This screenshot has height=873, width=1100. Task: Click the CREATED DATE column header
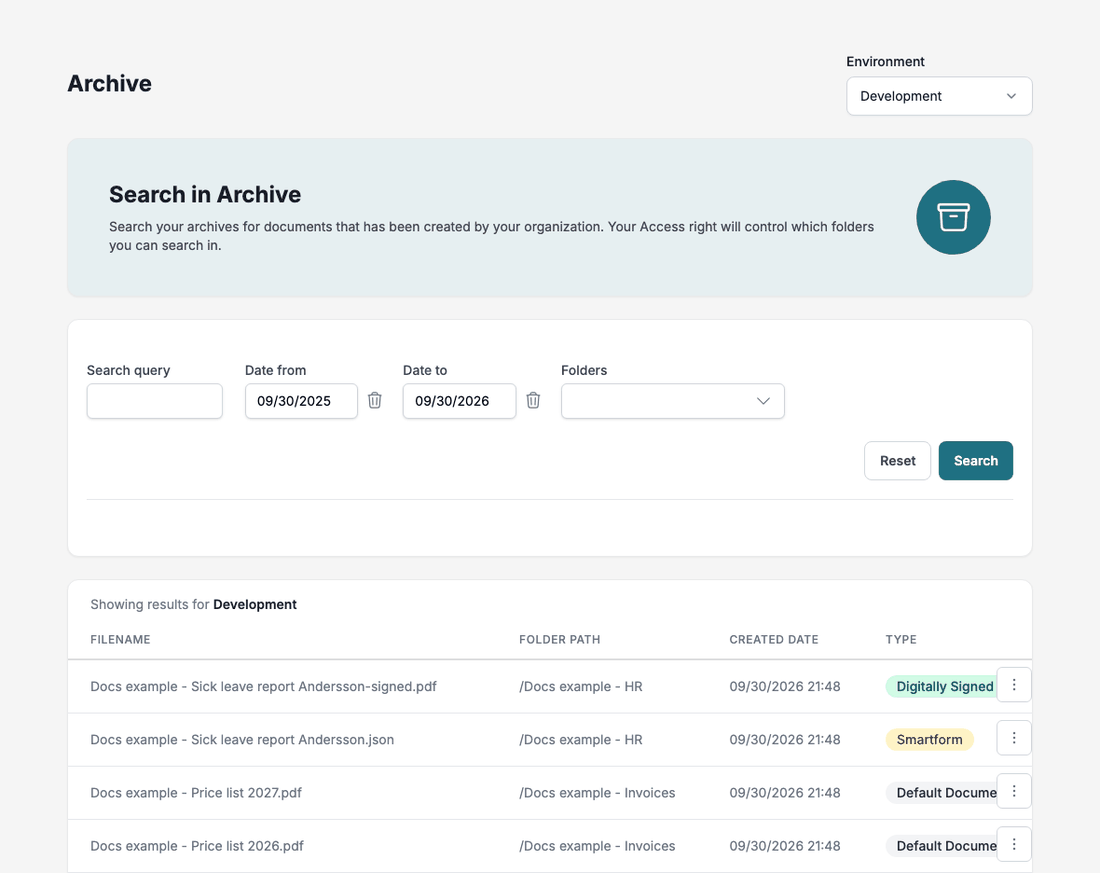774,639
